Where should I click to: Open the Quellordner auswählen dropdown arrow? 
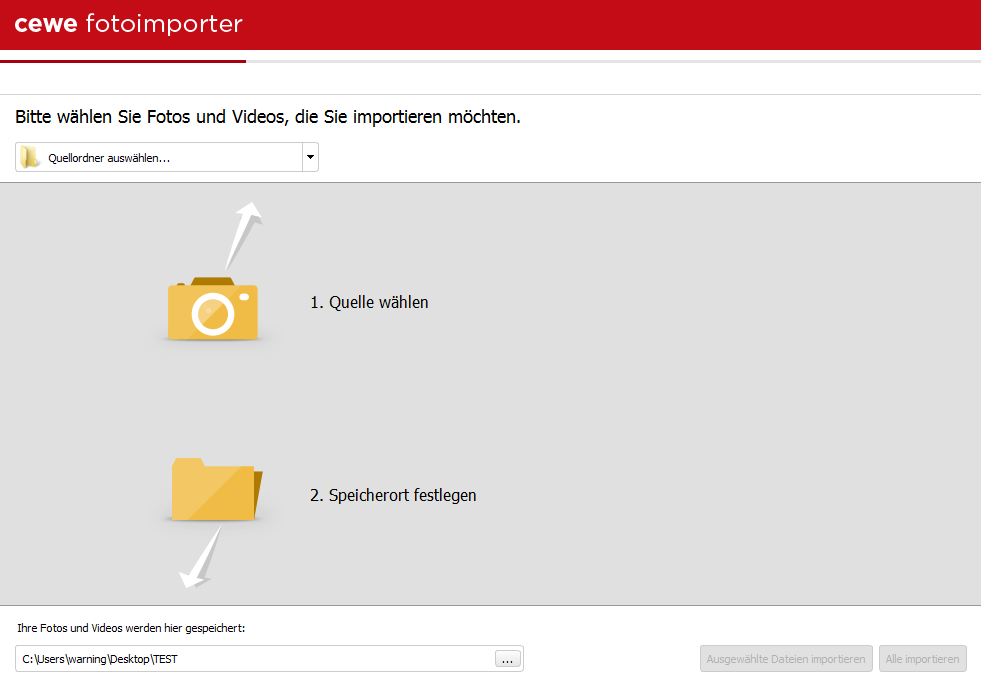[310, 157]
